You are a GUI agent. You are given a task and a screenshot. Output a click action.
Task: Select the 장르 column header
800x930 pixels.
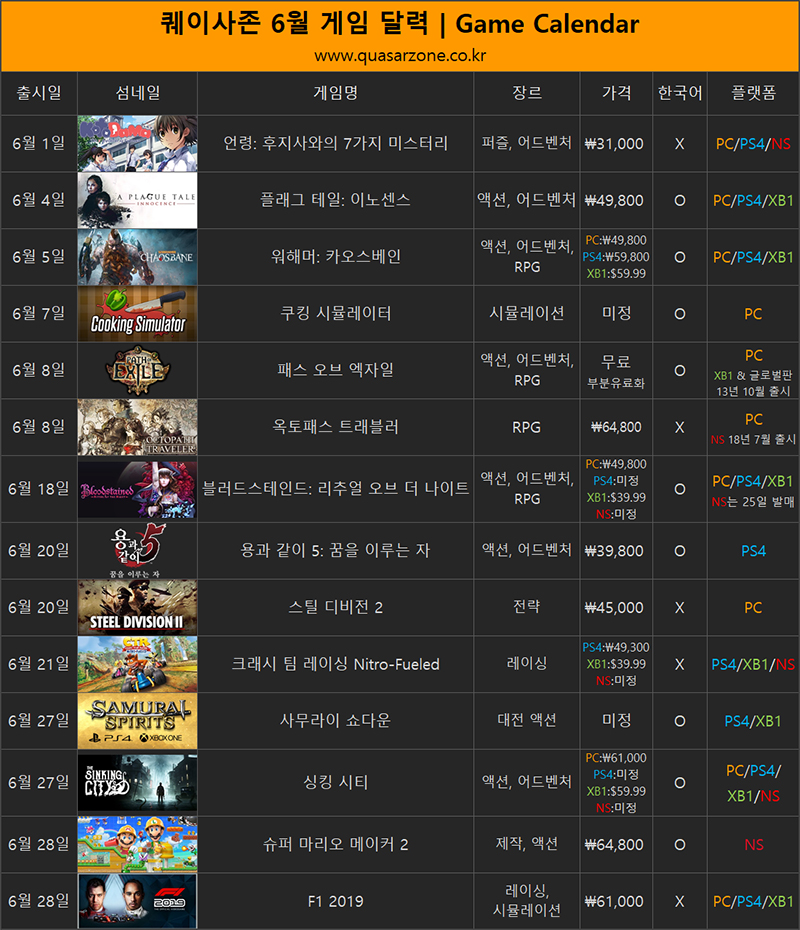(x=527, y=93)
